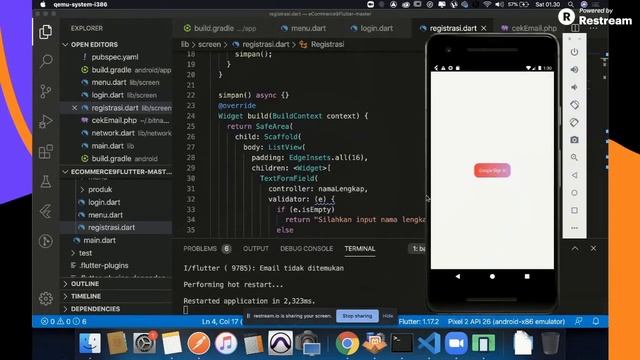This screenshot has height=360, width=640.
Task: Open the Test flask view
Action: [46, 181]
